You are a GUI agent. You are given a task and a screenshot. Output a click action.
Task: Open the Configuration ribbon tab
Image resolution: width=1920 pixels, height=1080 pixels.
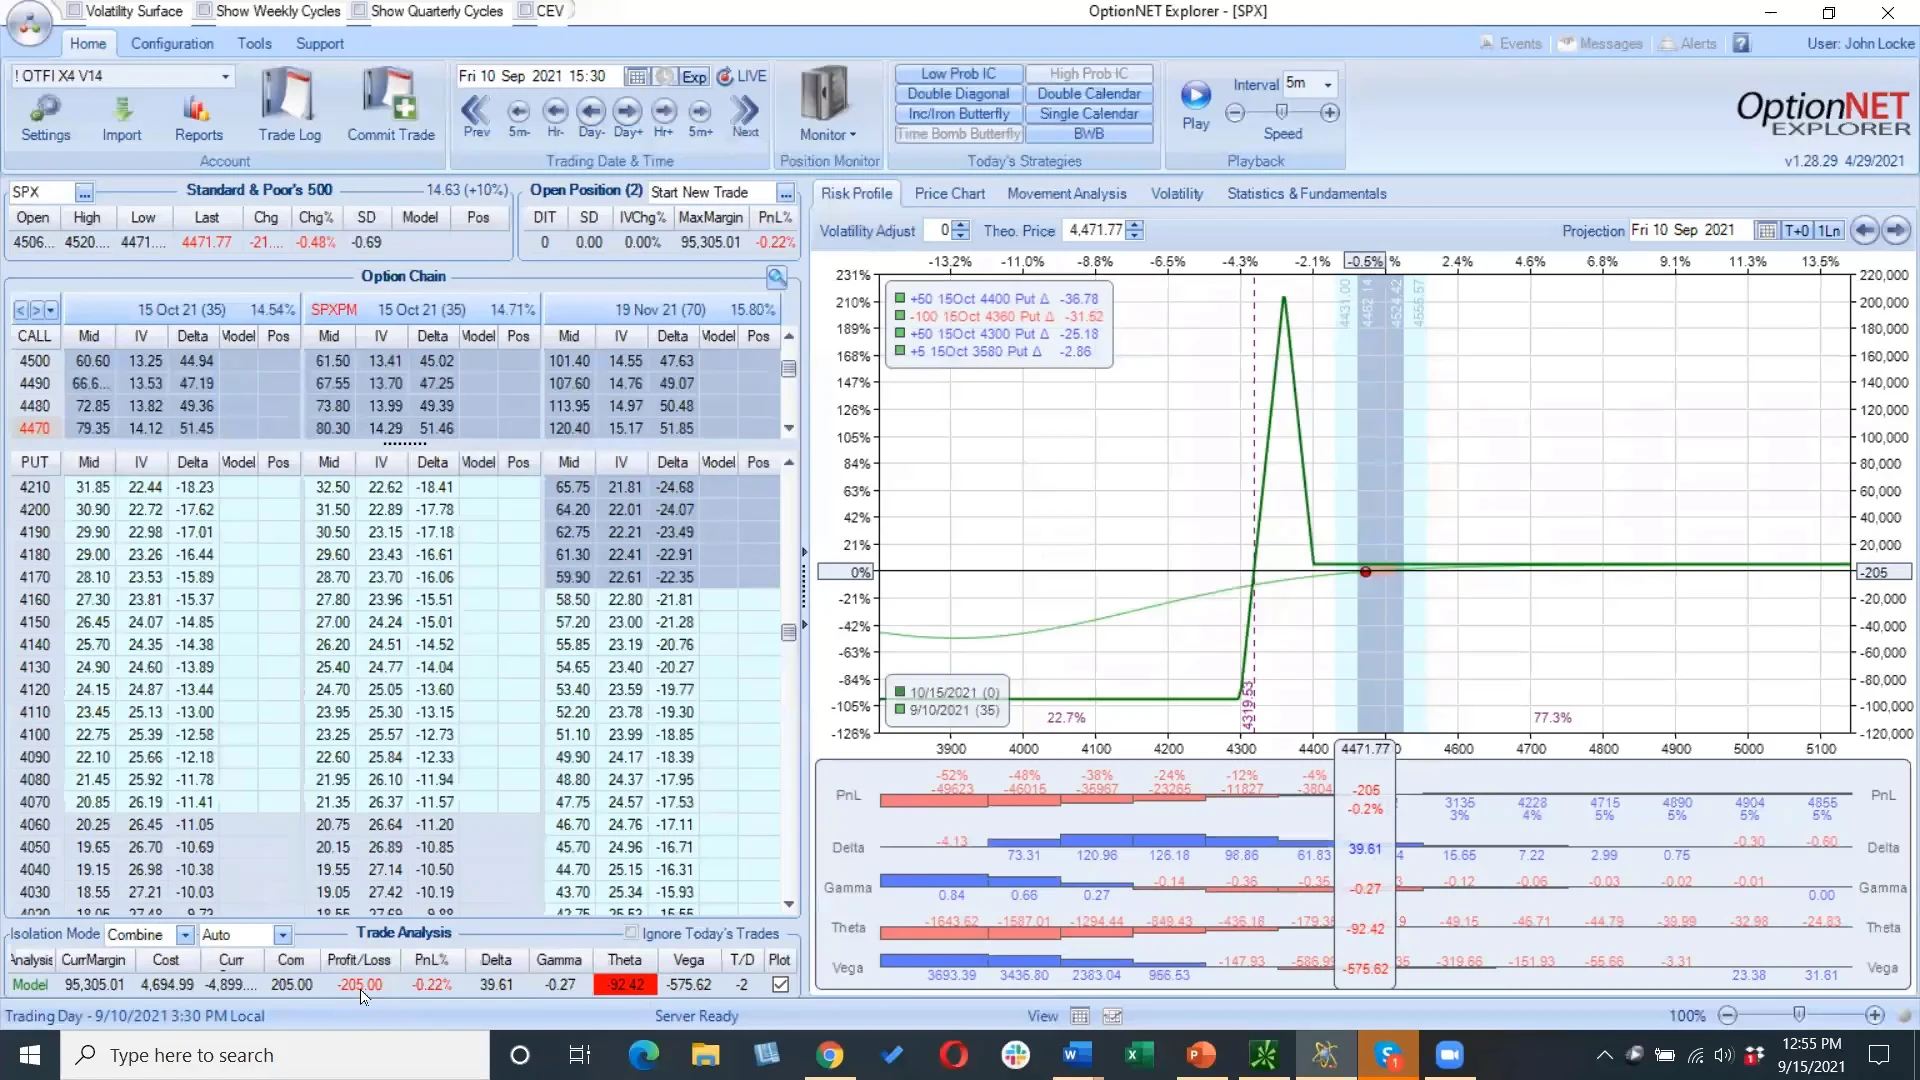pos(172,44)
